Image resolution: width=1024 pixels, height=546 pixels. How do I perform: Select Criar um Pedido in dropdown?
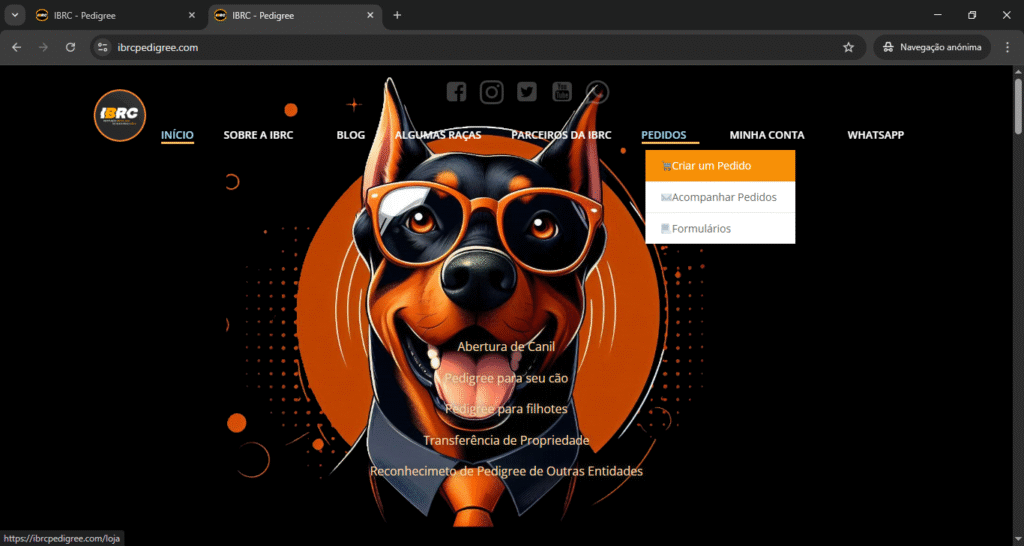[720, 166]
